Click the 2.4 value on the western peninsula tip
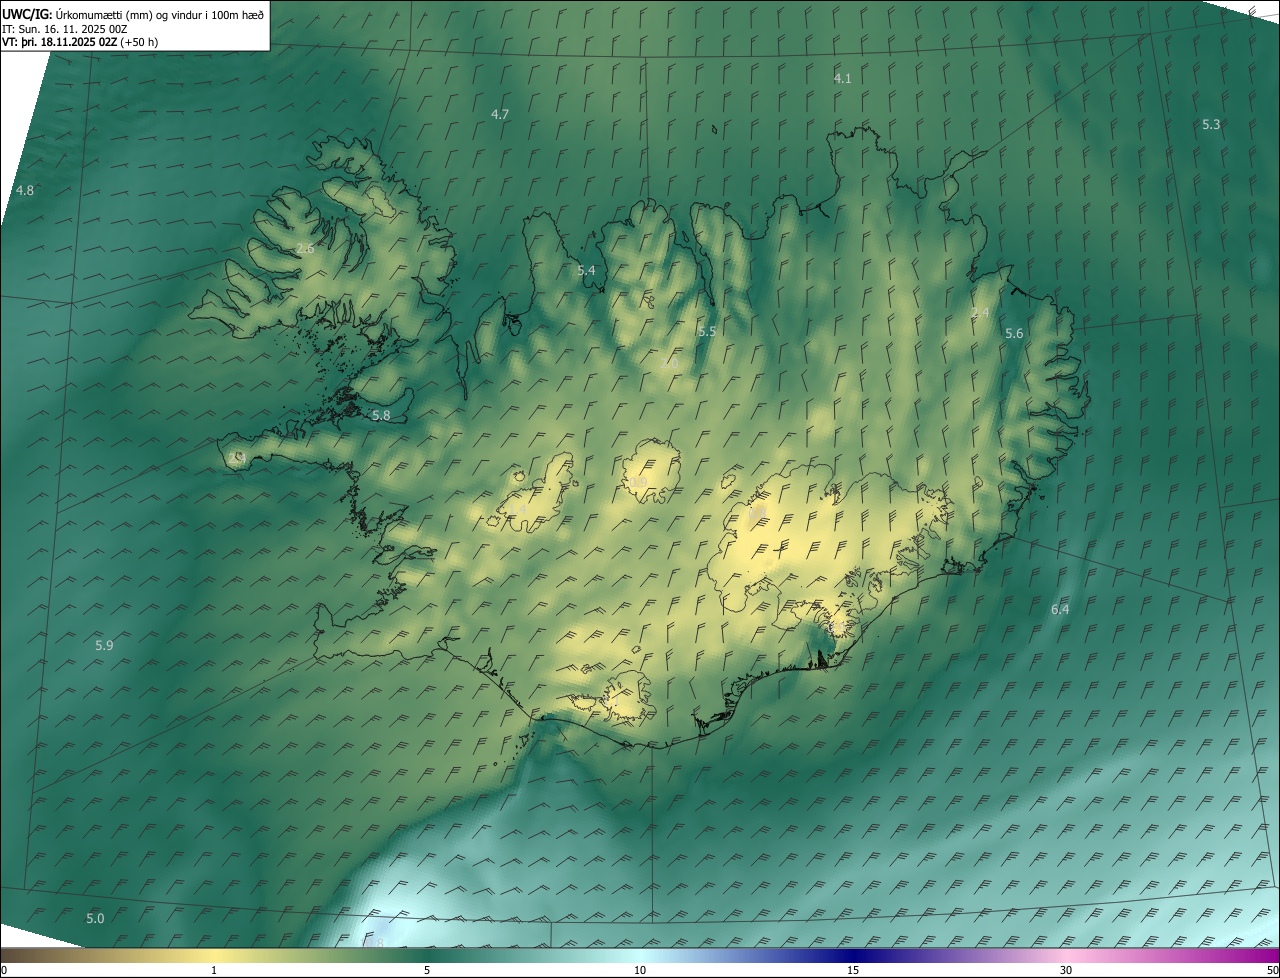The width and height of the screenshot is (1280, 978). click(237, 457)
